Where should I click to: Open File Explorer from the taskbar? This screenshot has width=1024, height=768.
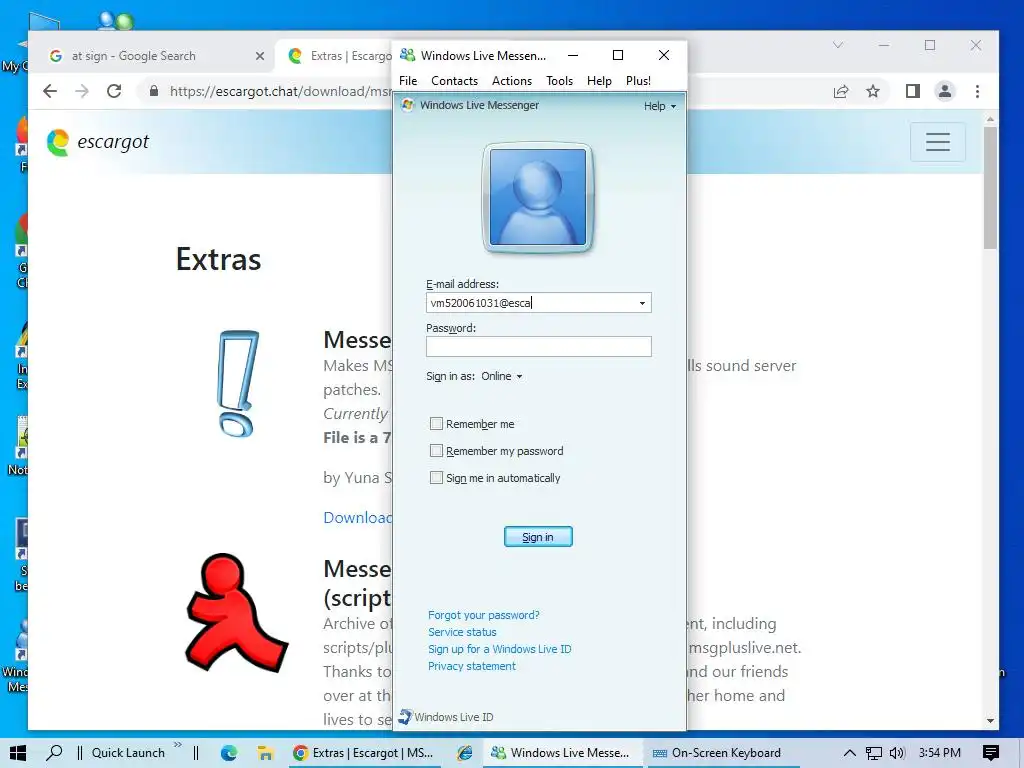pos(264,753)
